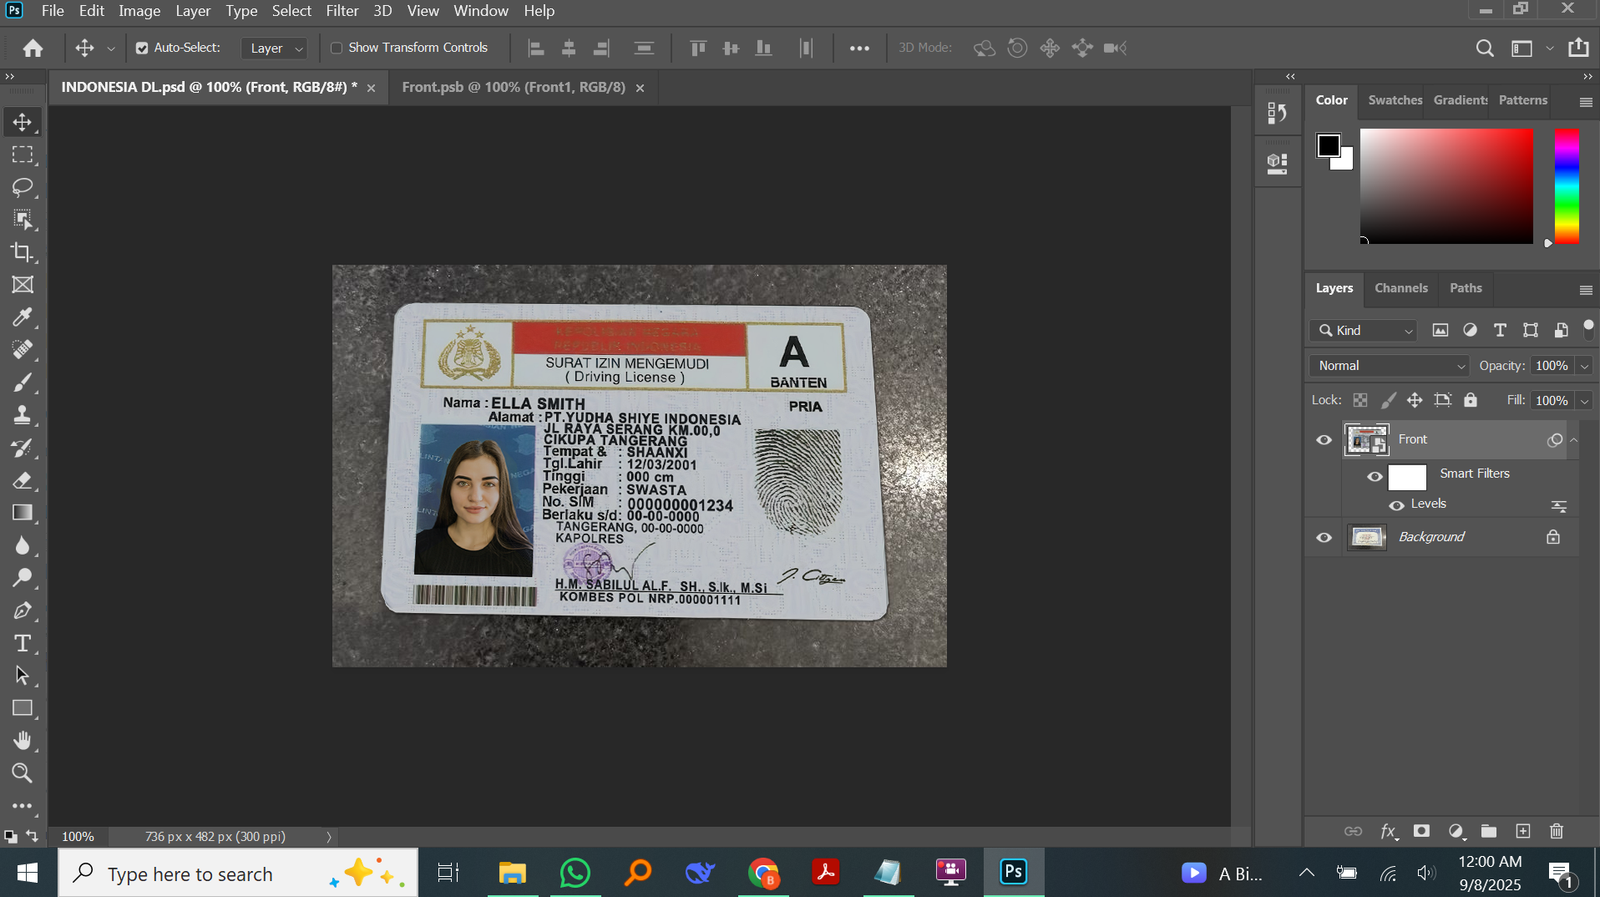
Task: Select the Horizontal Type tool
Action: (x=22, y=643)
